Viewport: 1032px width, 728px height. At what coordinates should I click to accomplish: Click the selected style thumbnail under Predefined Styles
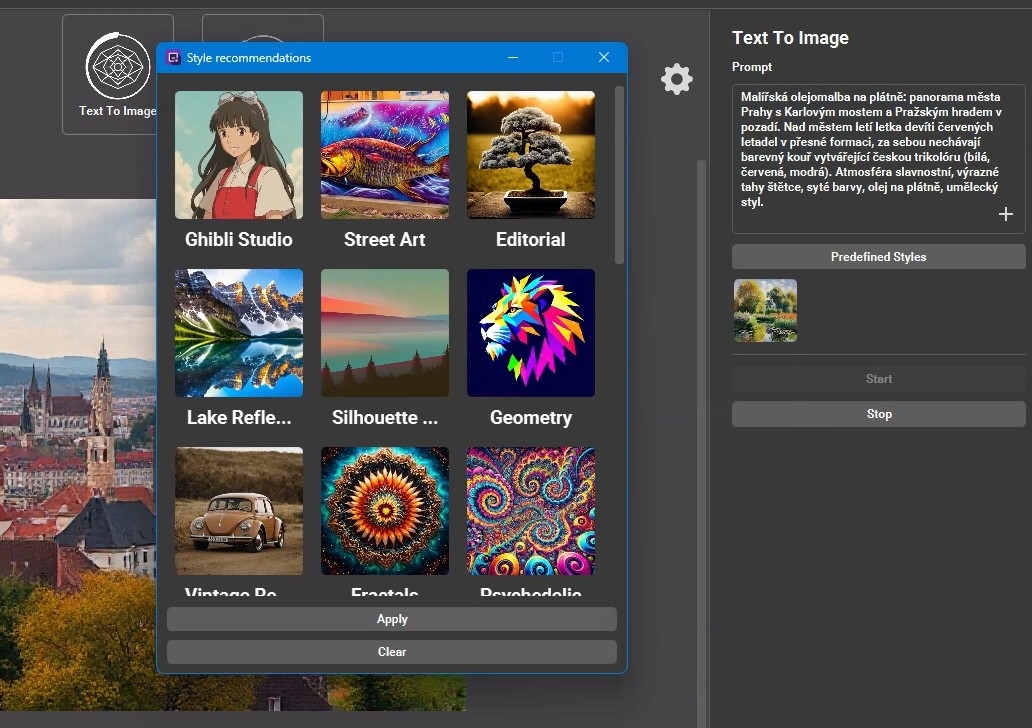pyautogui.click(x=765, y=311)
